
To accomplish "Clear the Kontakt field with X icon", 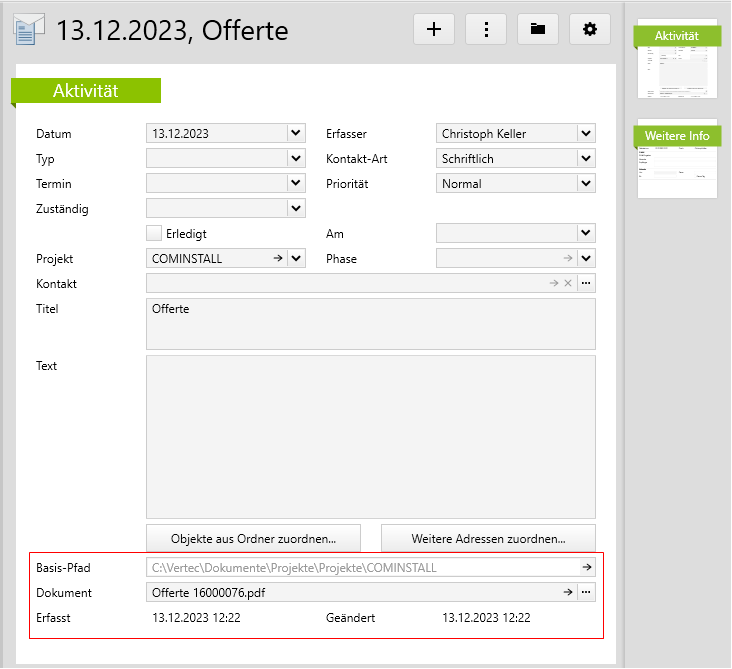I will 568,284.
